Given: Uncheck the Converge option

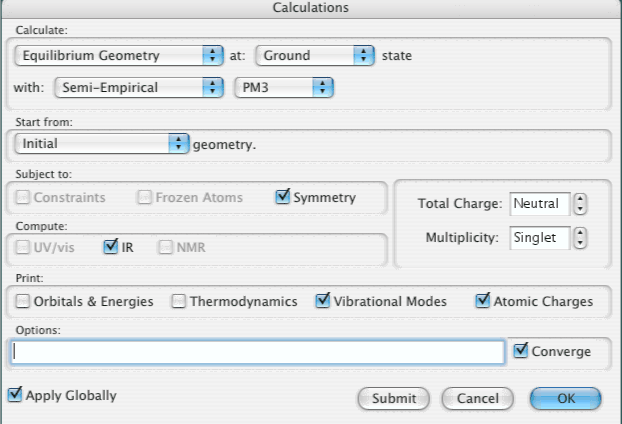Looking at the screenshot, I should click(521, 351).
